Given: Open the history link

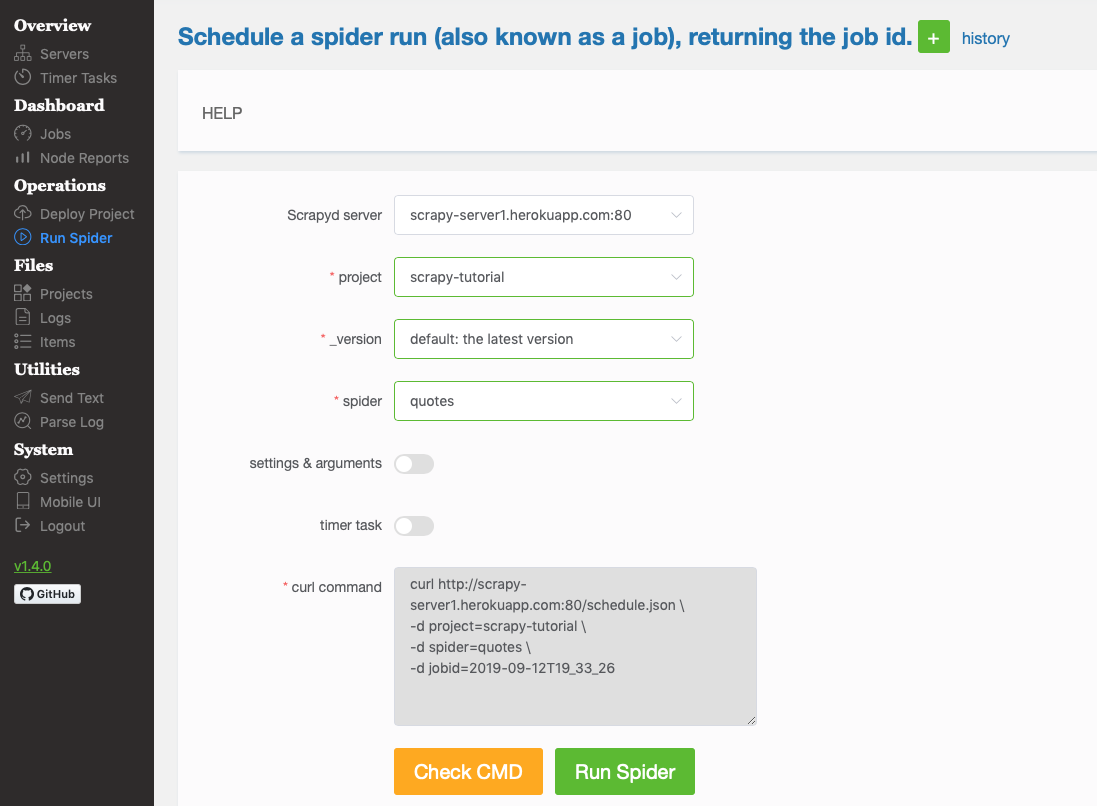Looking at the screenshot, I should (x=985, y=39).
